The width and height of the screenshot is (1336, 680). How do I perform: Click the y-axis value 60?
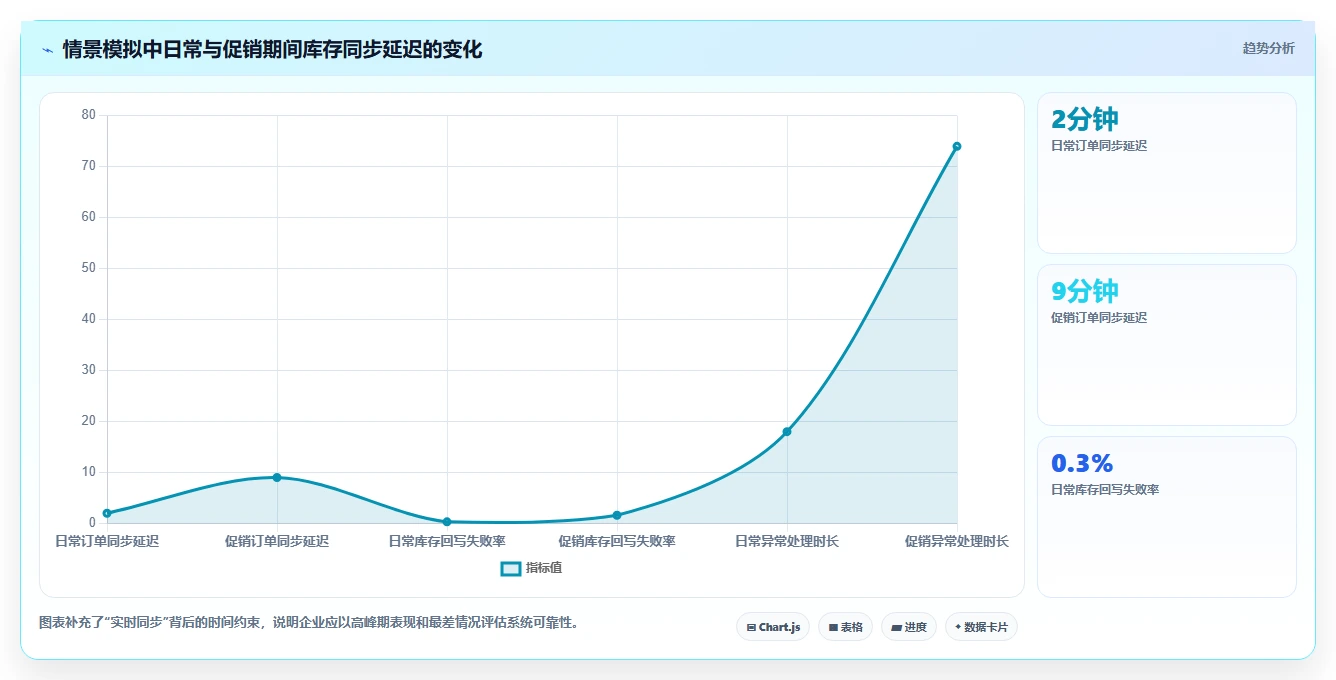pyautogui.click(x=89, y=217)
